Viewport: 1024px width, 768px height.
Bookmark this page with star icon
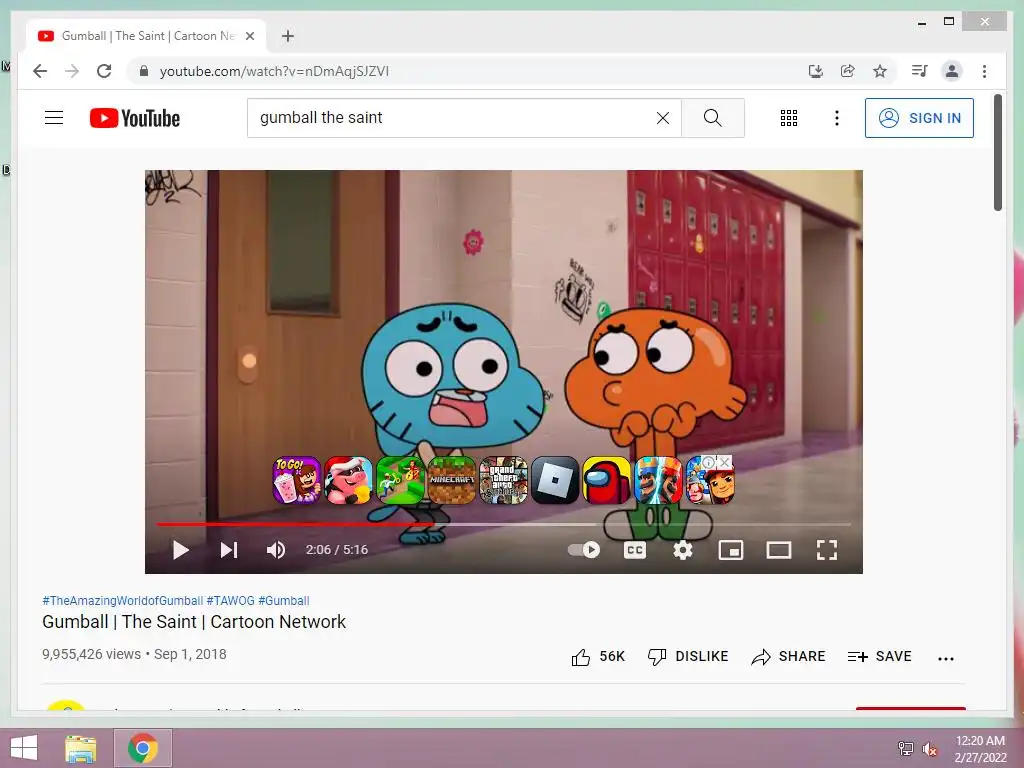880,71
